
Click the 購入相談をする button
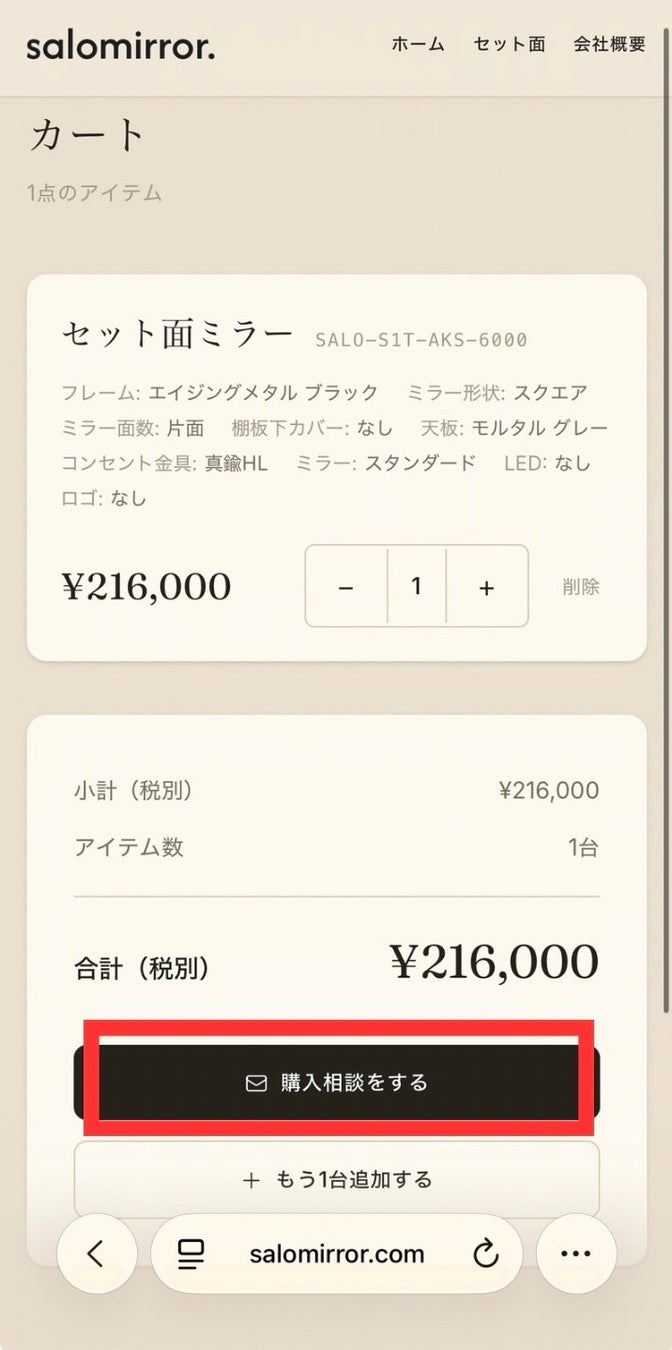(x=337, y=1082)
